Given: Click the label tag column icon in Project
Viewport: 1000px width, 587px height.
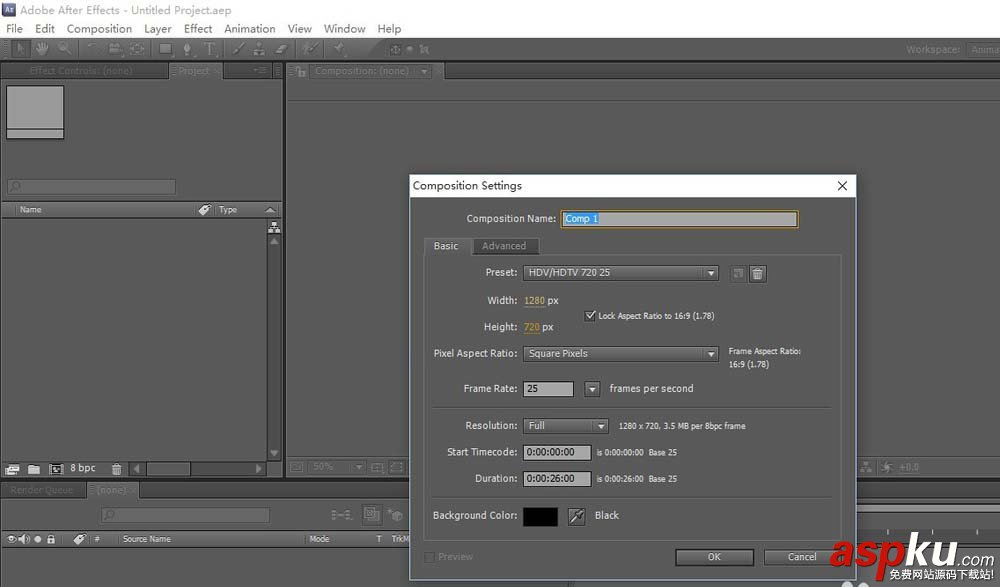Looking at the screenshot, I should click(x=204, y=209).
